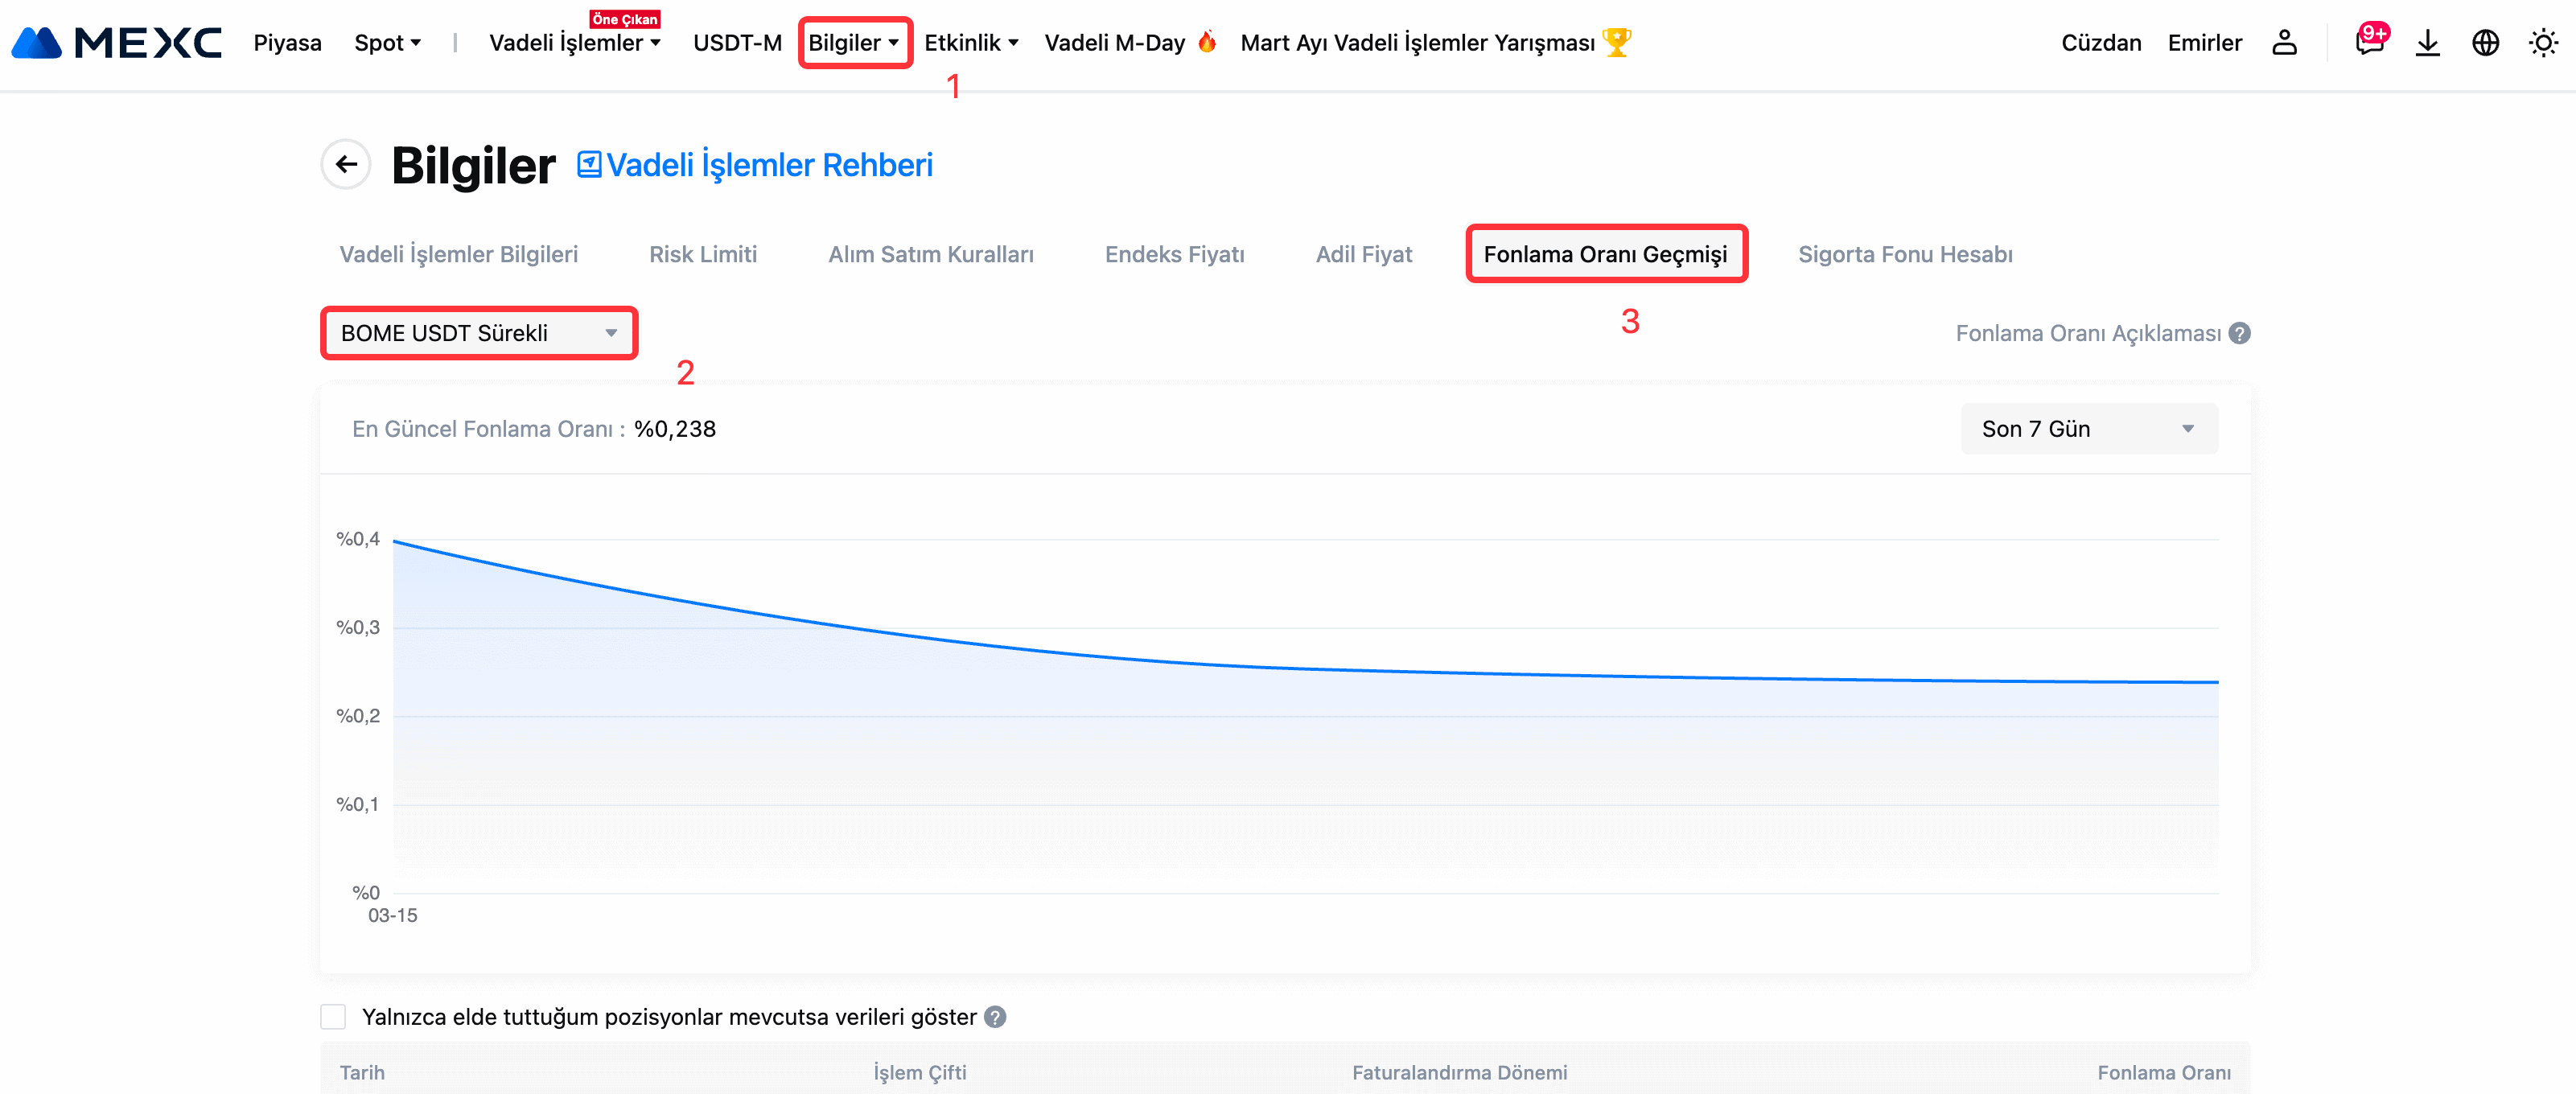2576x1094 pixels.
Task: Switch to Sigorta Fonu Hesabı tab
Action: pos(1904,254)
